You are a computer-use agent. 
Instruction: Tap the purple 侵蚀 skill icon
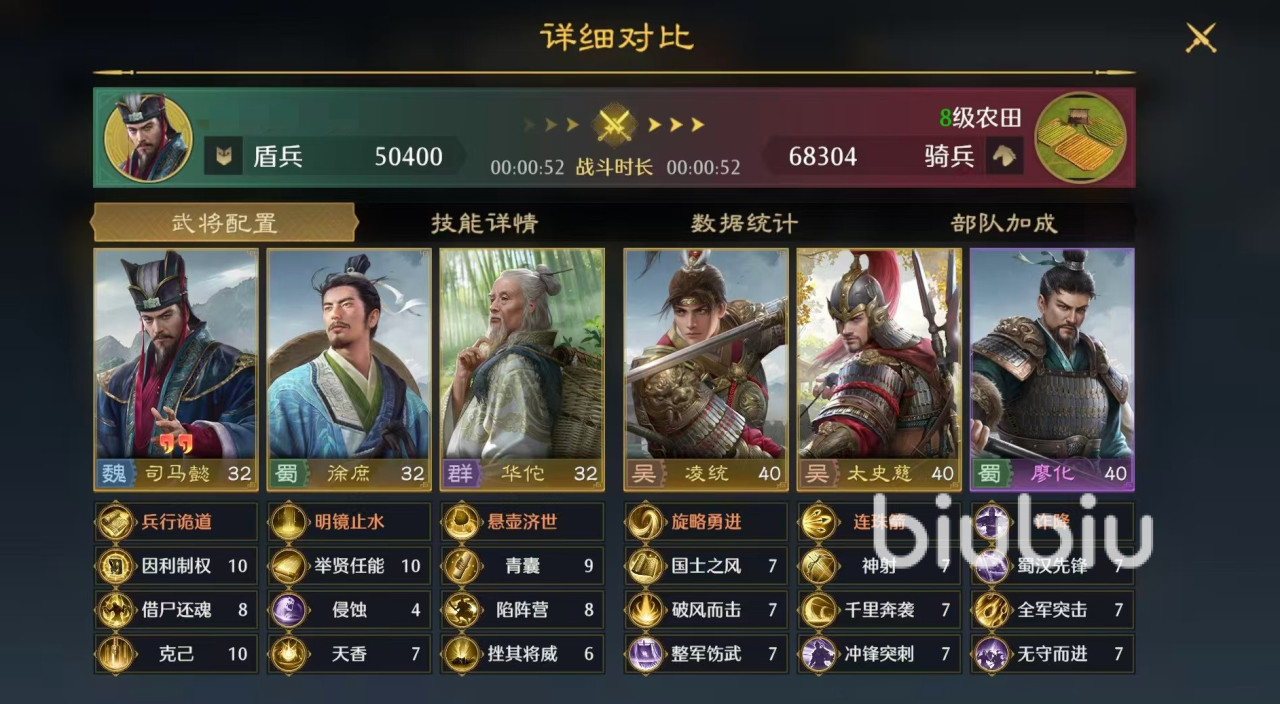[289, 610]
